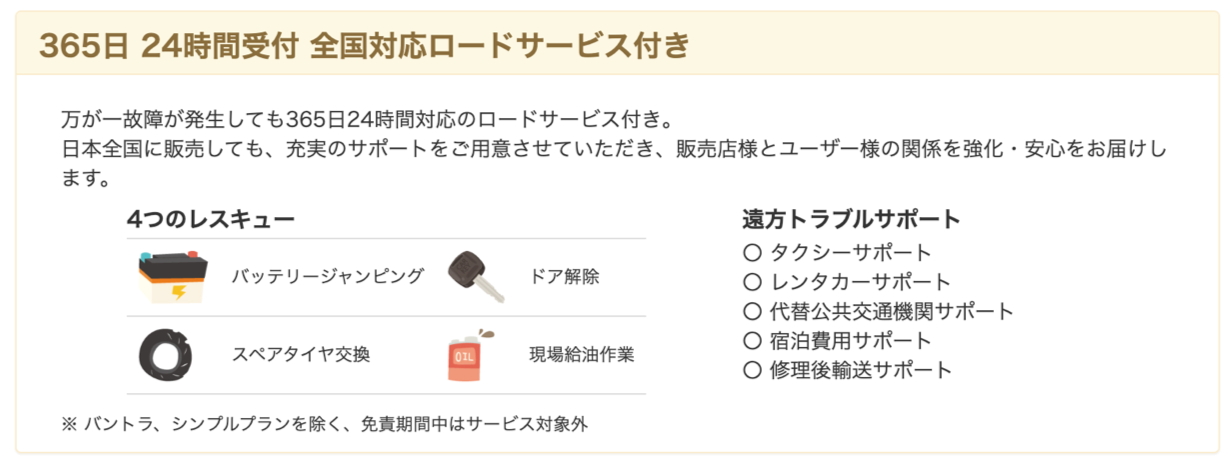Click the バッテリージャンピング label
Viewport: 1231px width, 466px height.
pyautogui.click(x=328, y=277)
